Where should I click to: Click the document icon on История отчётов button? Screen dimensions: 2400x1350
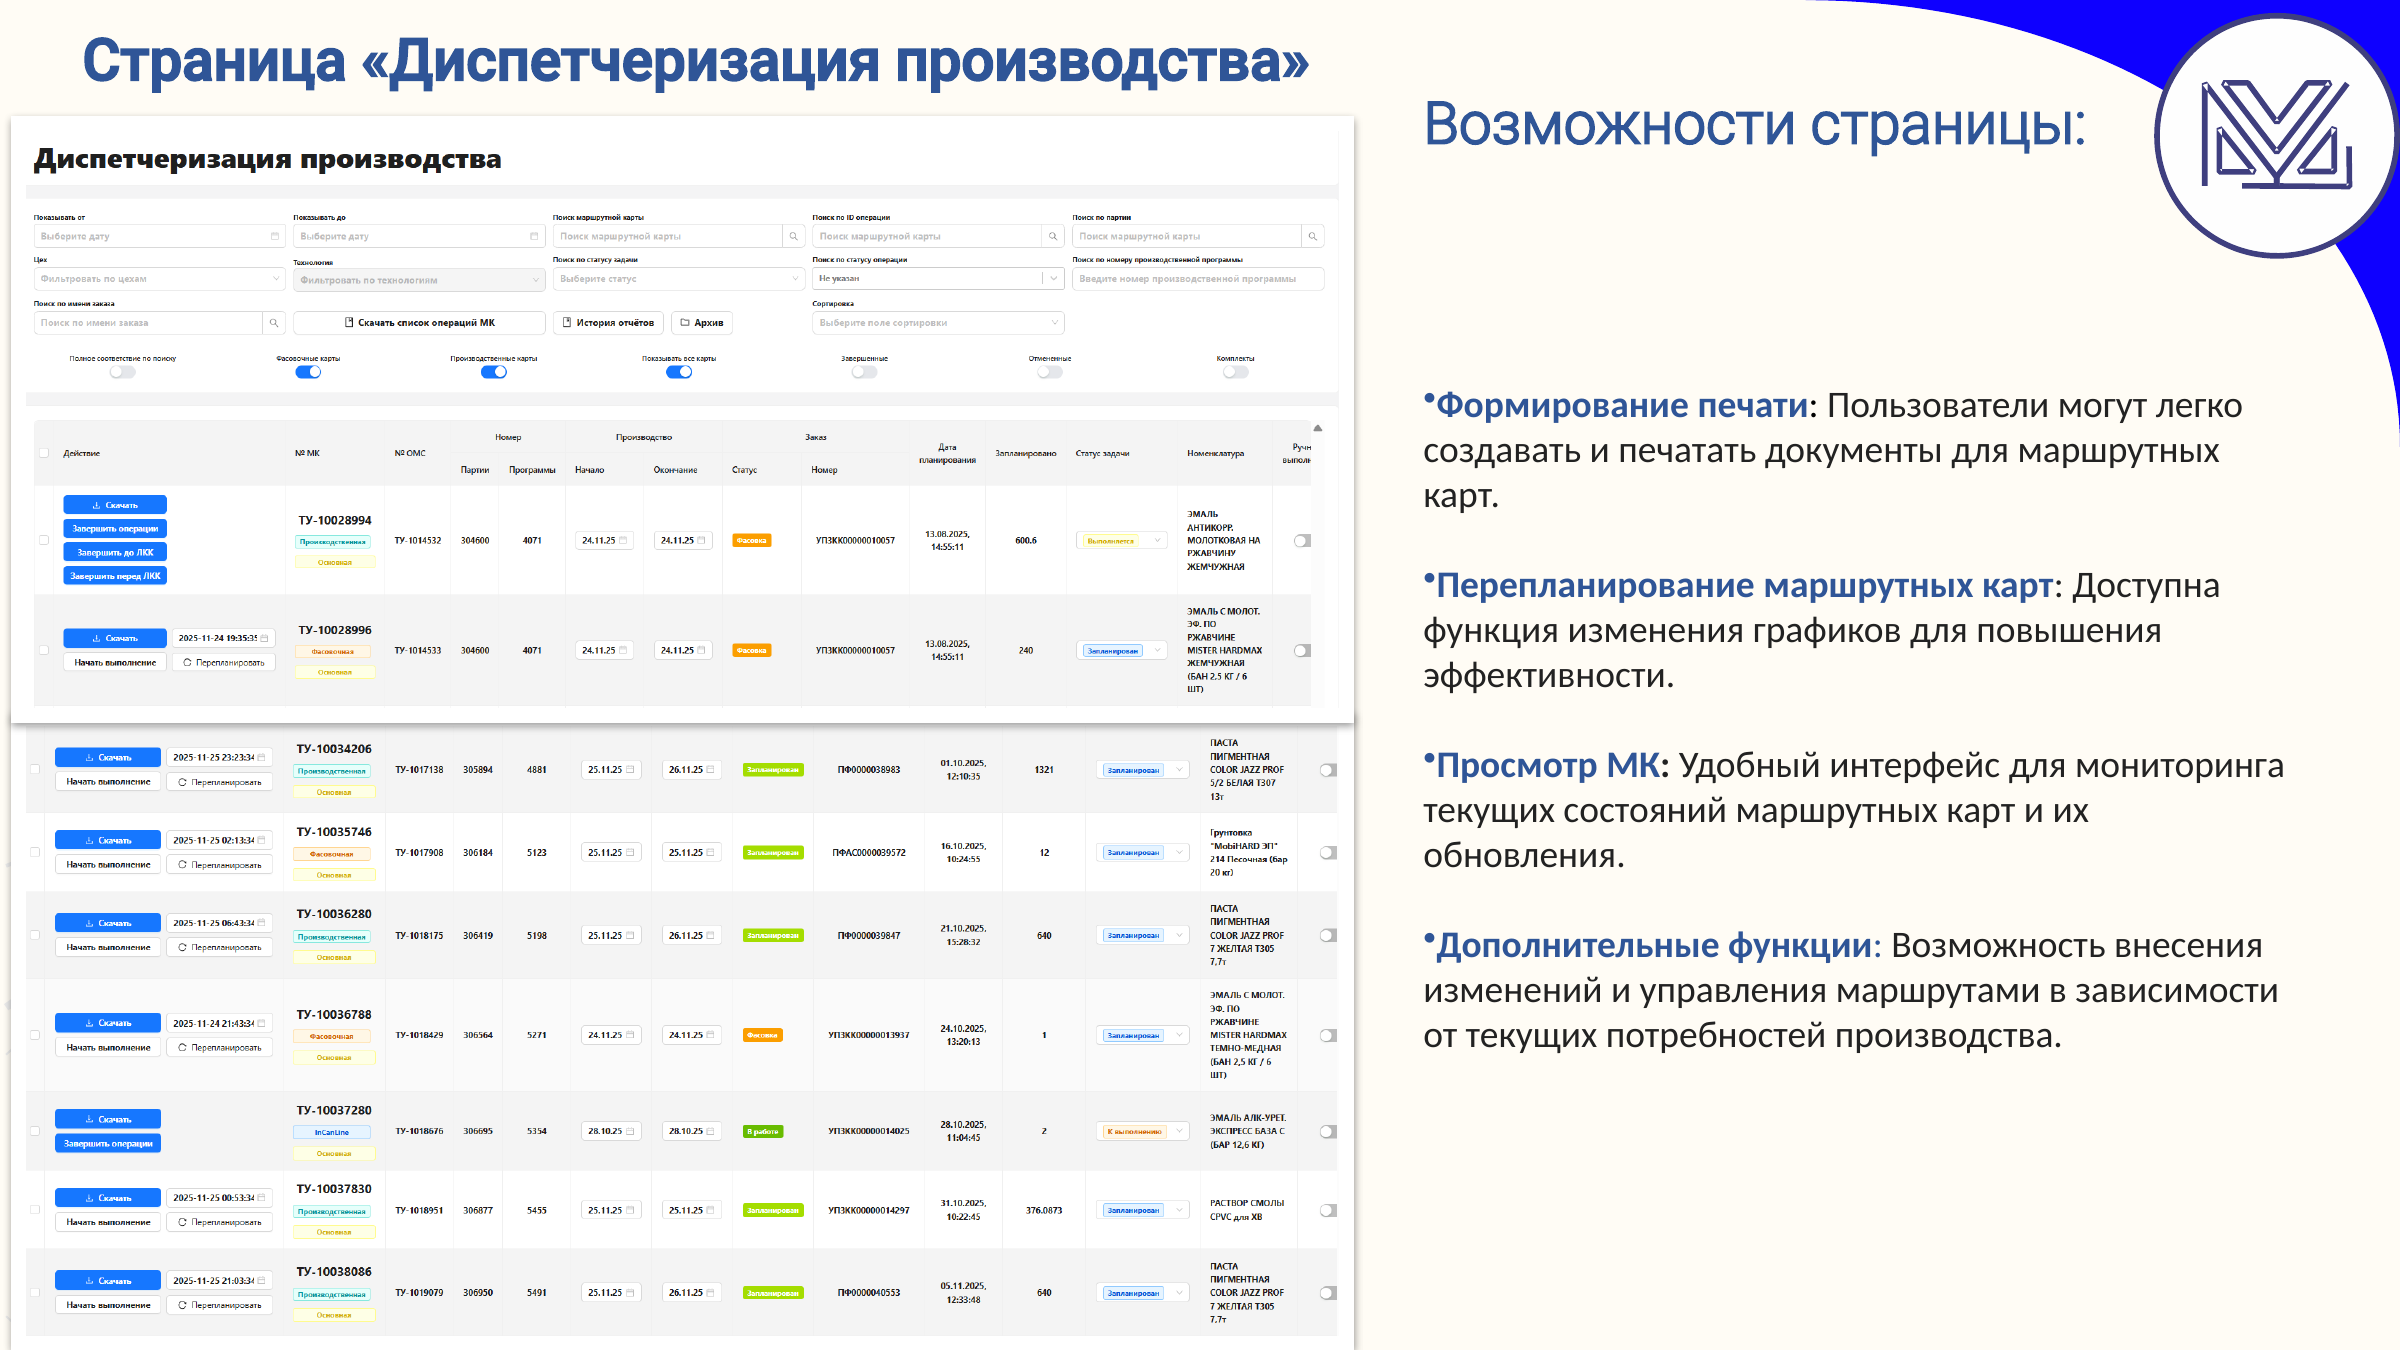coord(567,322)
